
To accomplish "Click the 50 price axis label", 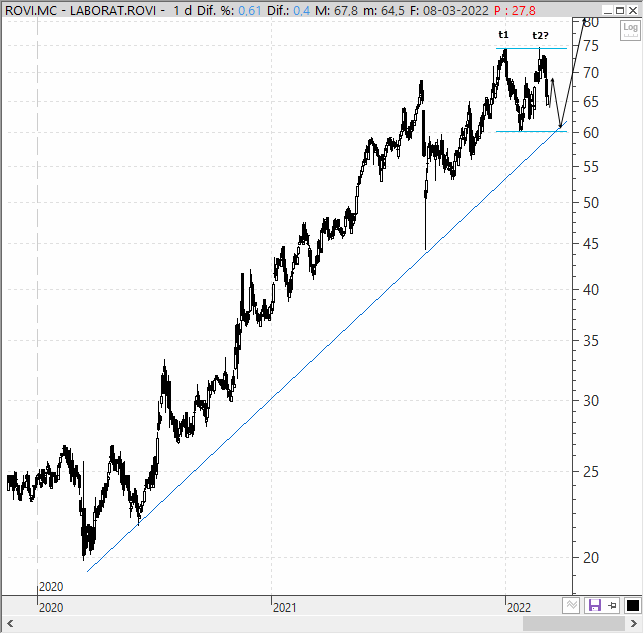I will coord(591,203).
